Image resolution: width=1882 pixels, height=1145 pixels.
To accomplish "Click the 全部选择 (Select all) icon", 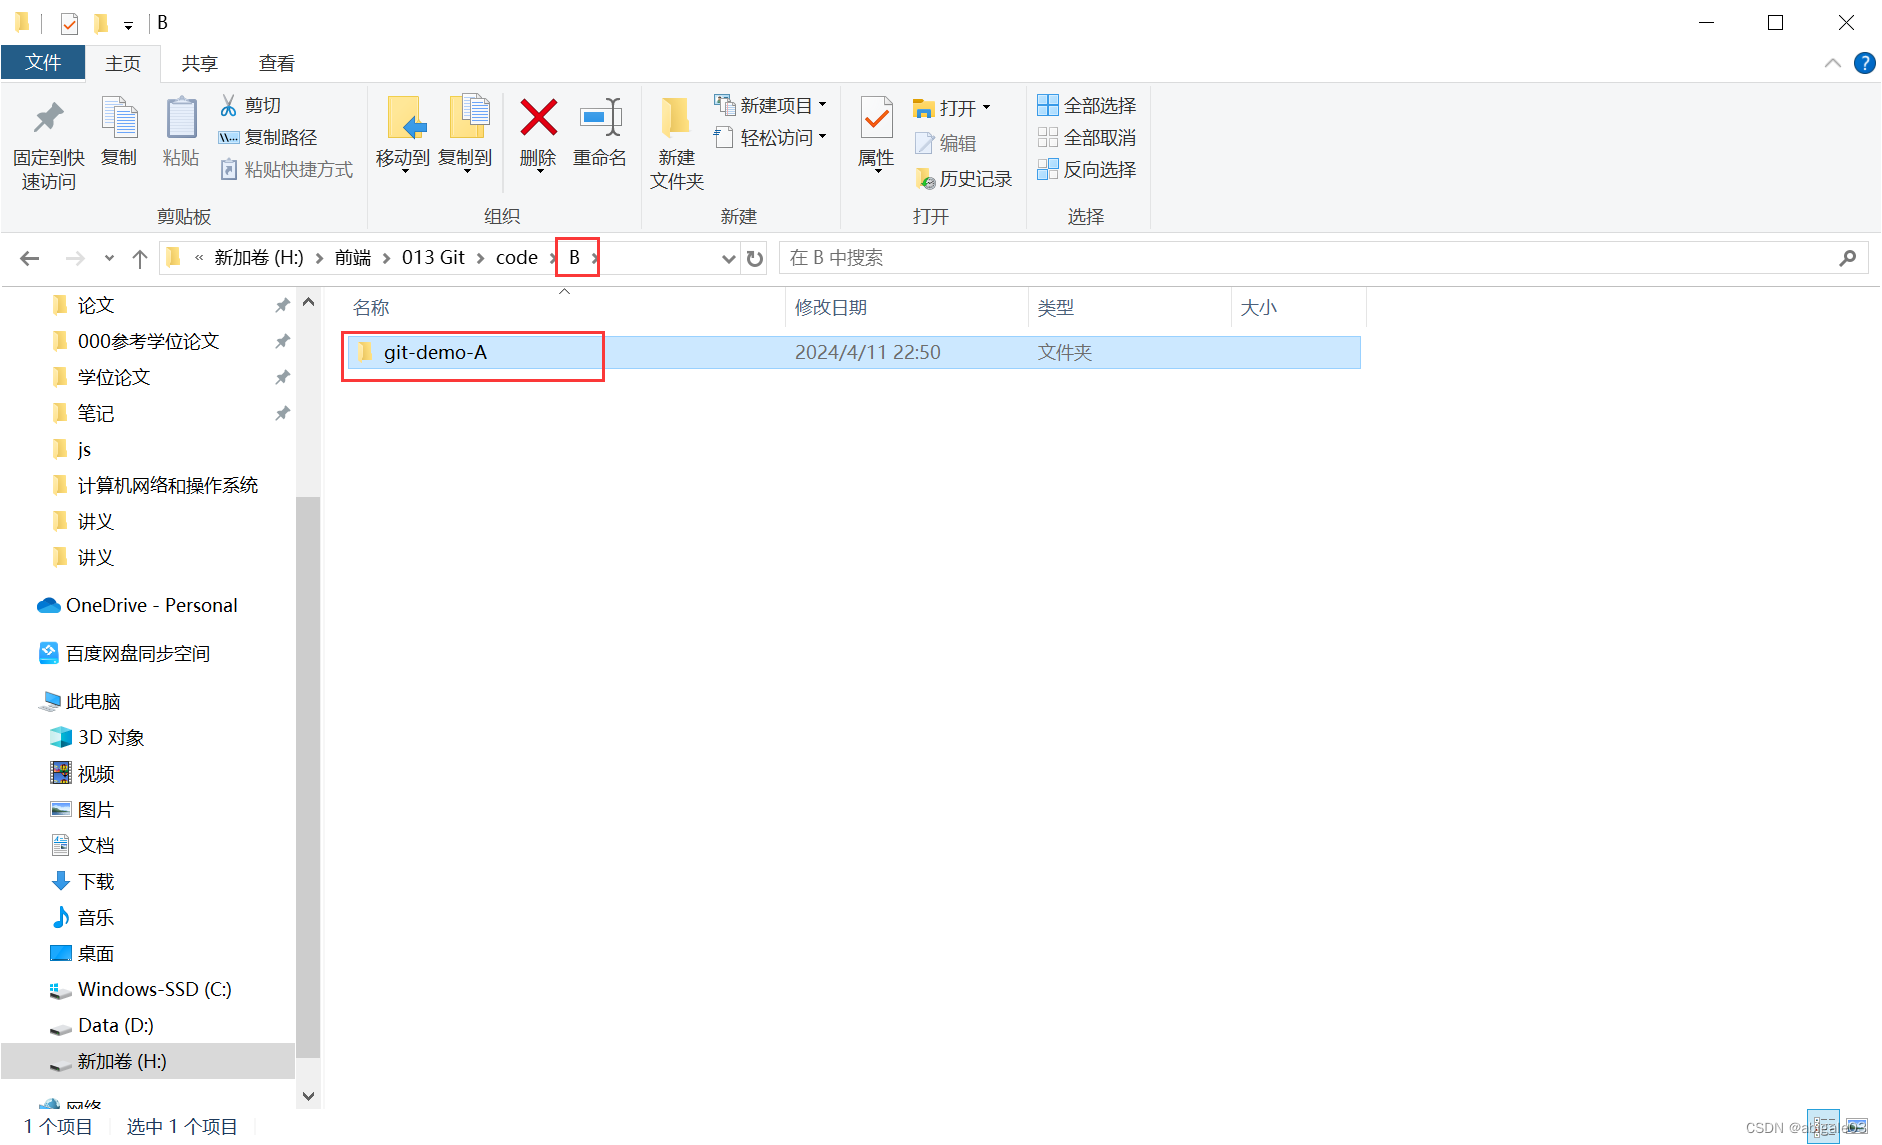I will [1048, 104].
